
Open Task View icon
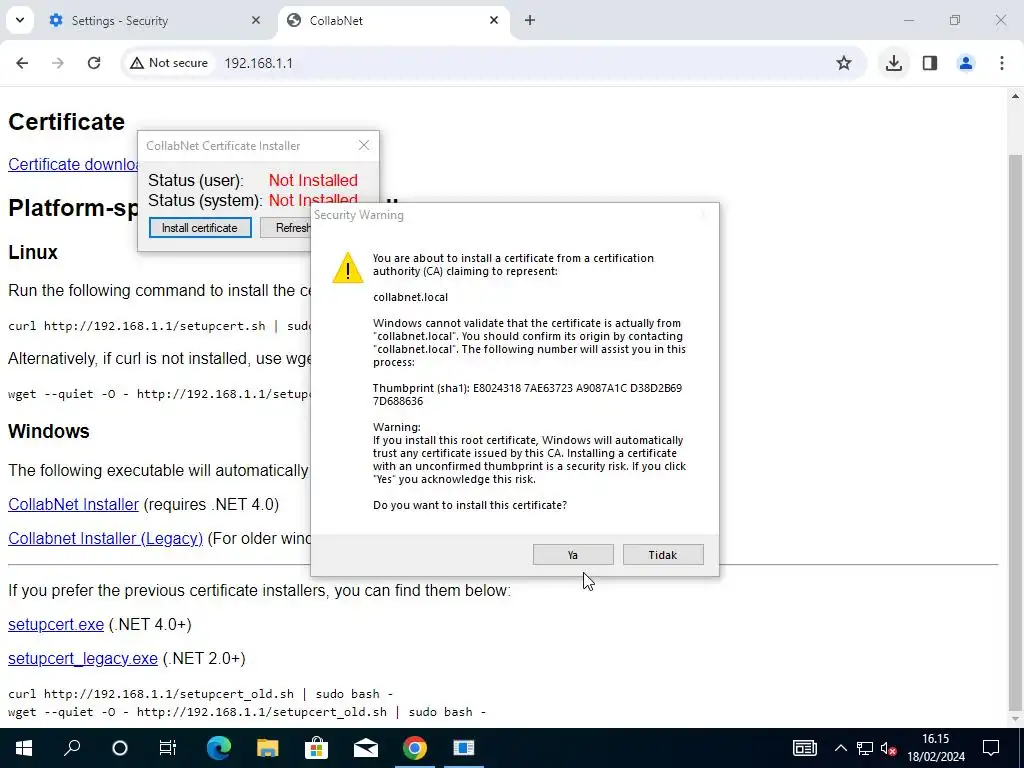coord(168,748)
